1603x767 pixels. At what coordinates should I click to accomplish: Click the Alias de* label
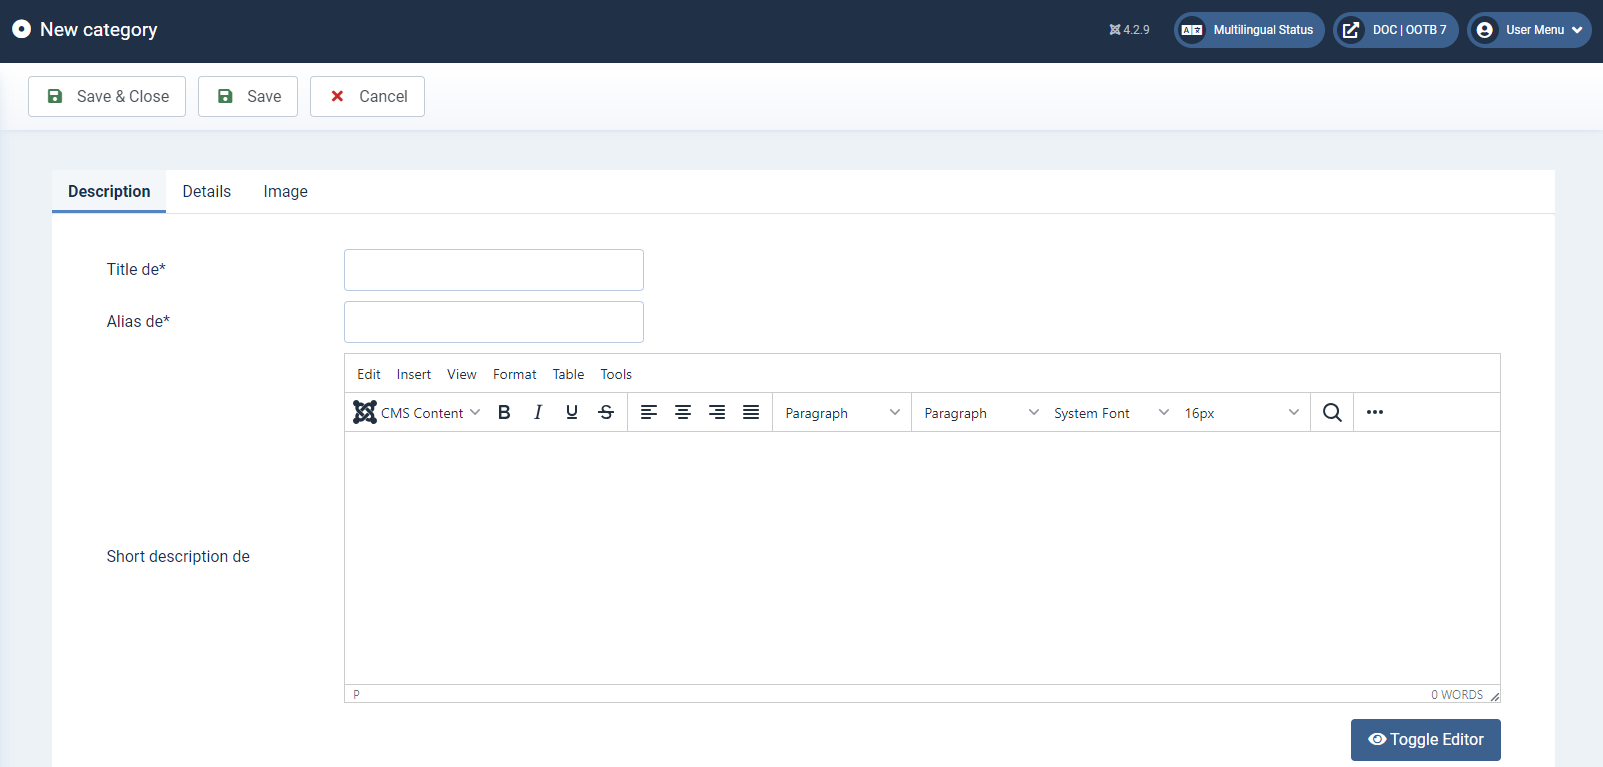pyautogui.click(x=138, y=321)
